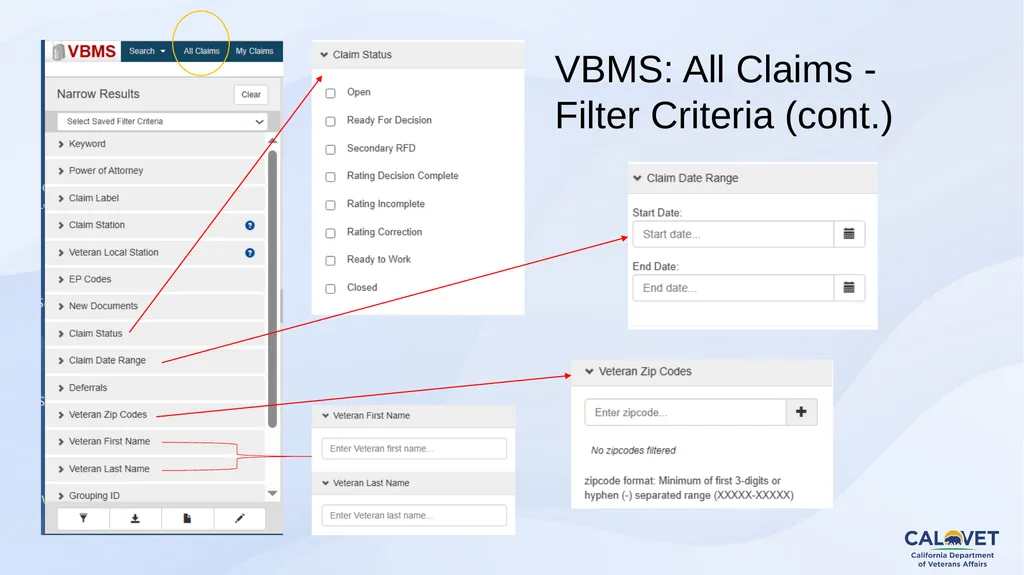Open calendar picker for Start Date
This screenshot has height=575, width=1024.
point(849,234)
